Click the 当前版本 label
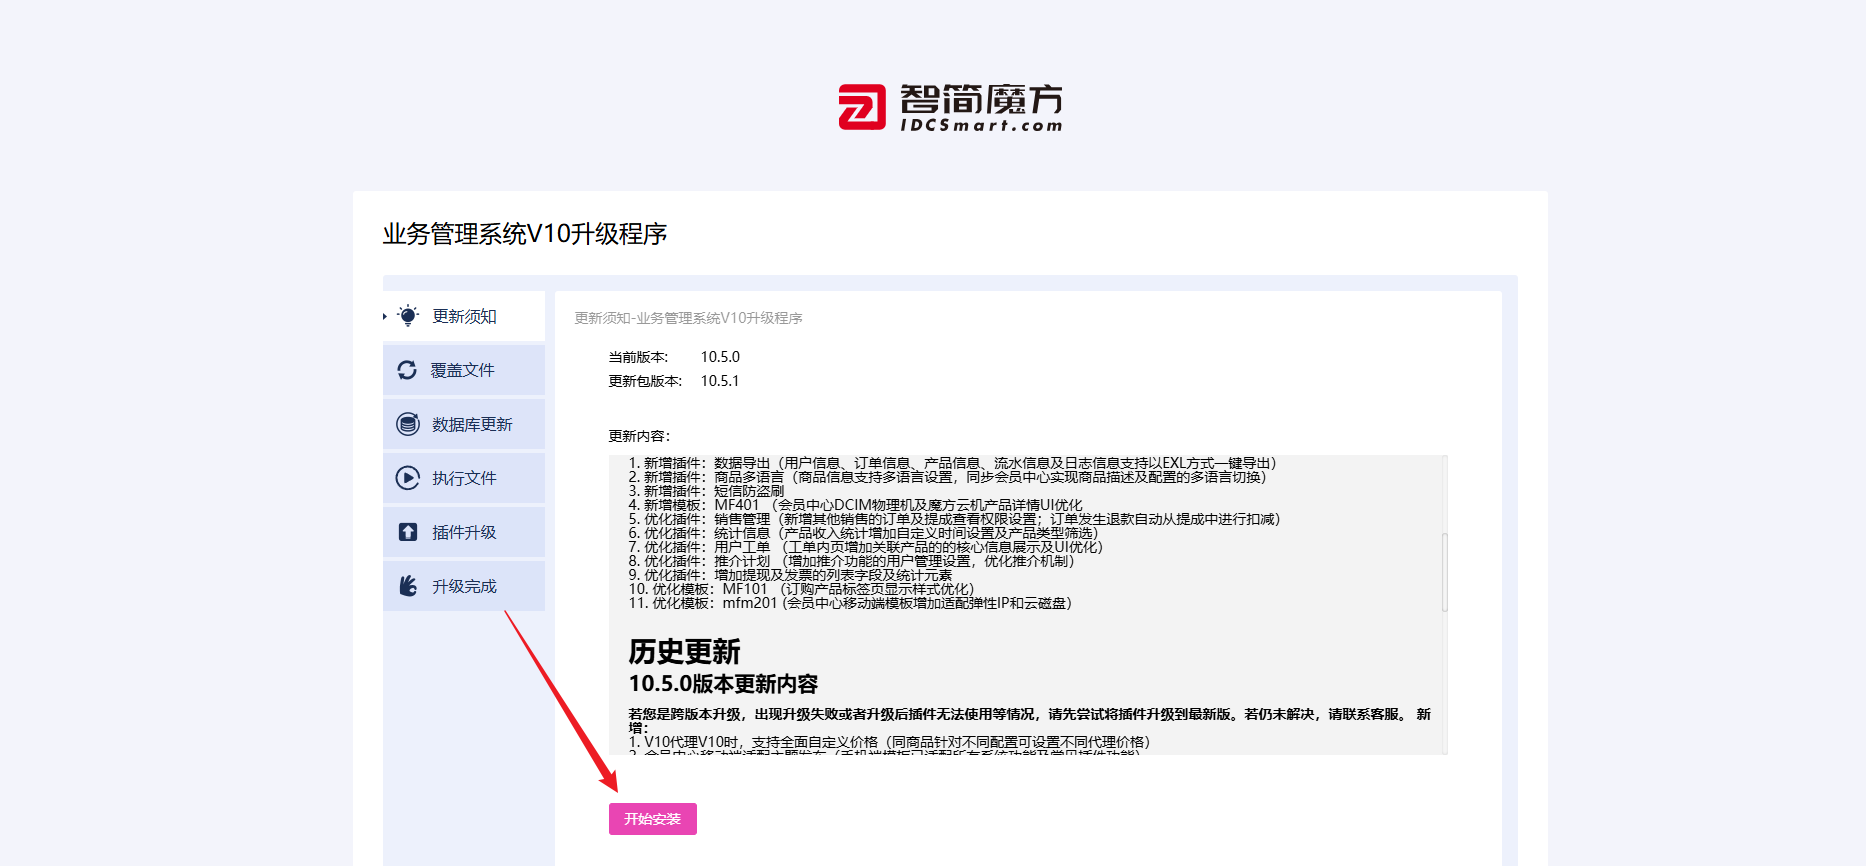Screen dimensions: 1866x866 (x=638, y=357)
